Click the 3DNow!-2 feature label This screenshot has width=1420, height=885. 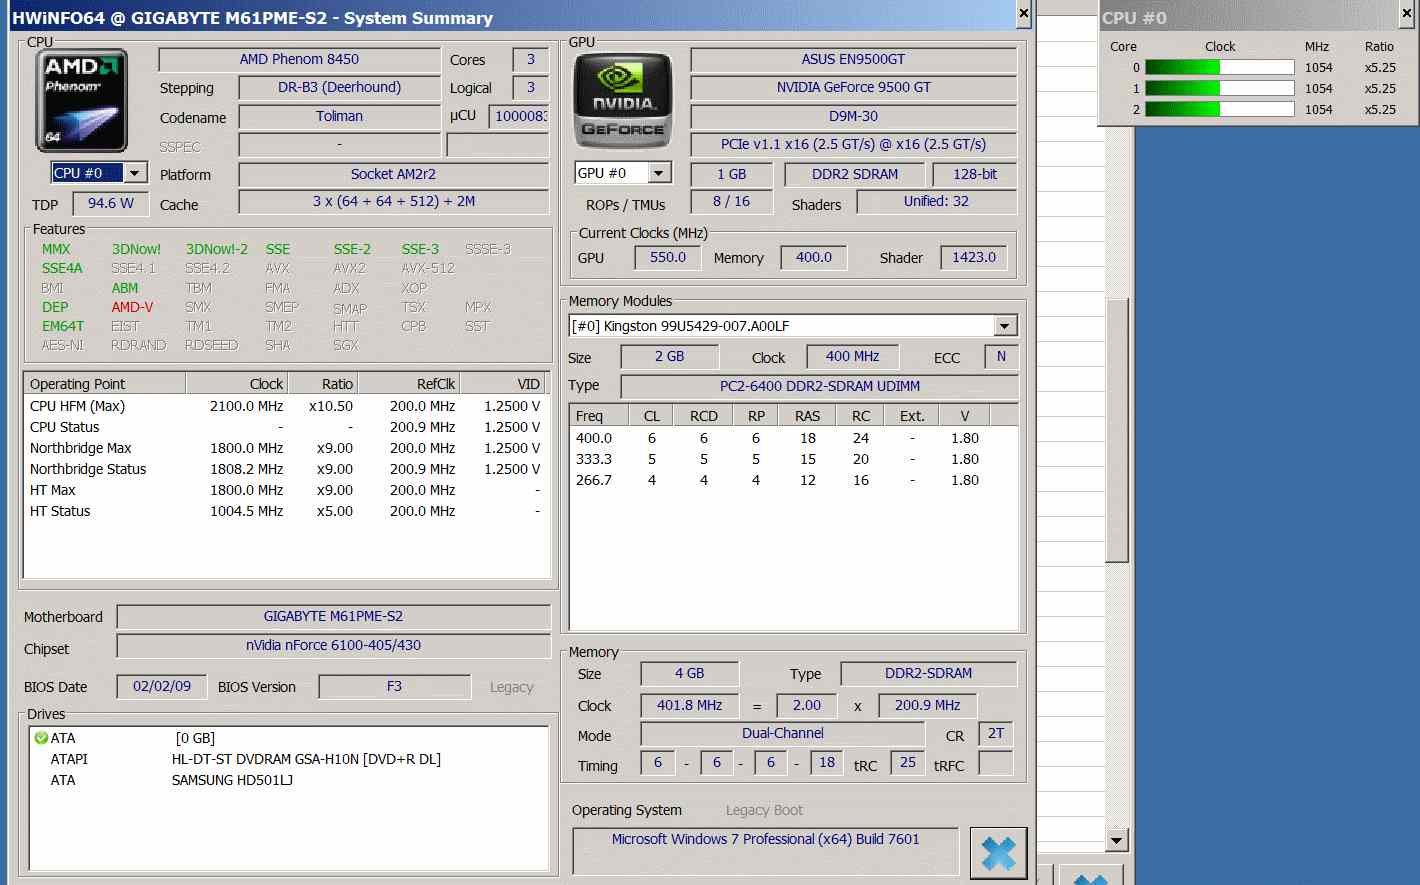point(217,249)
